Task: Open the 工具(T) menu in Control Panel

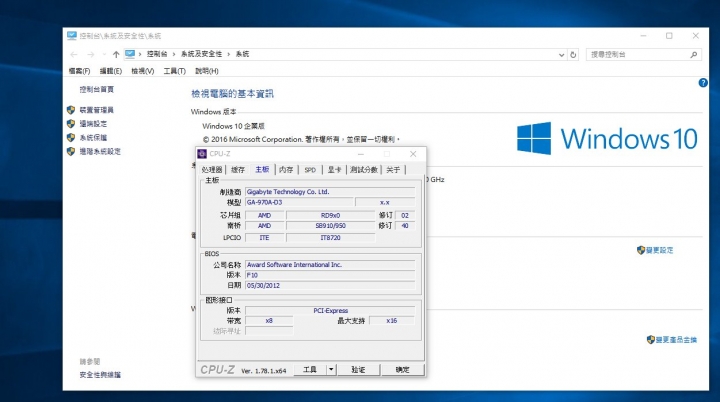Action: tap(174, 71)
